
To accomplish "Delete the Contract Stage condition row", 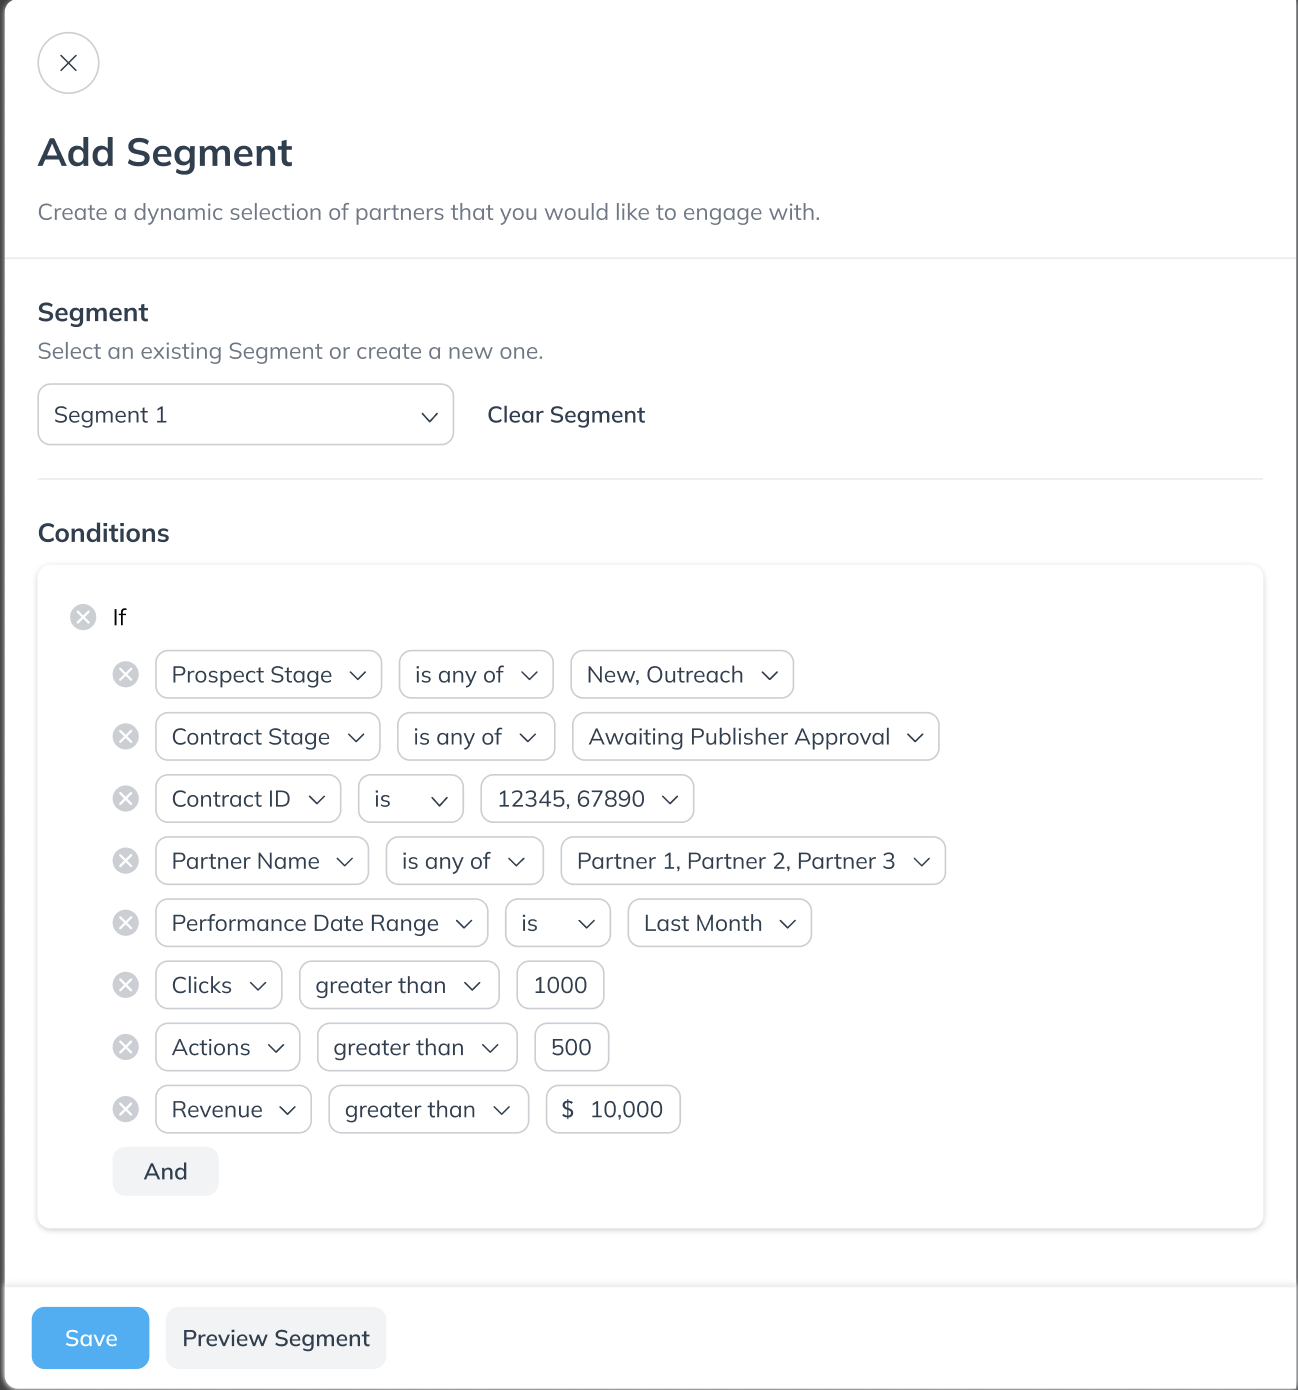I will 126,737.
